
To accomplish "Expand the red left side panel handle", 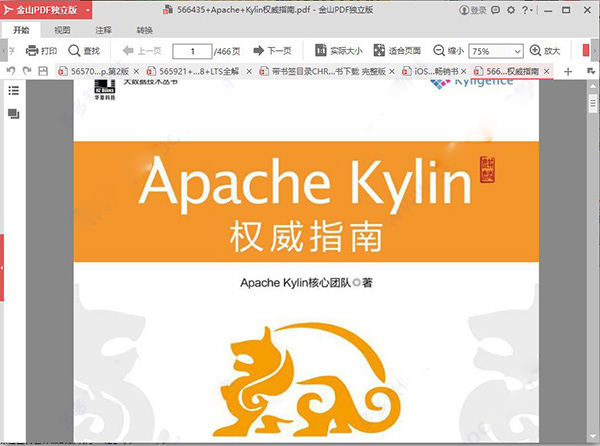I will (x=2, y=268).
